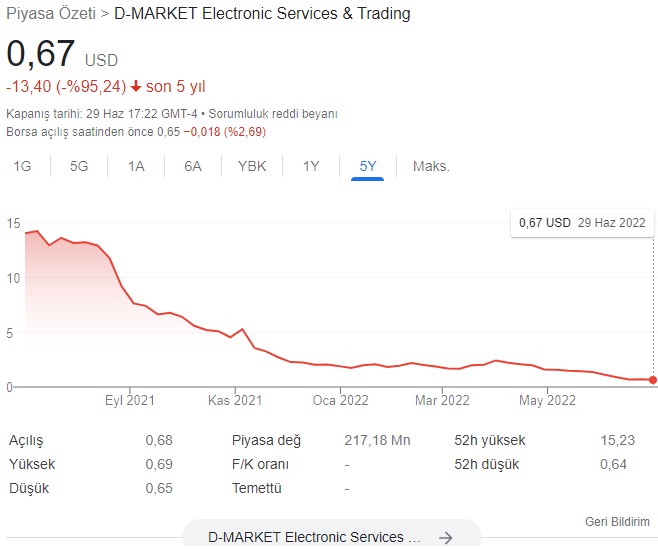Click the Geri Bildirim feedback link
658x549 pixels.
pos(617,522)
